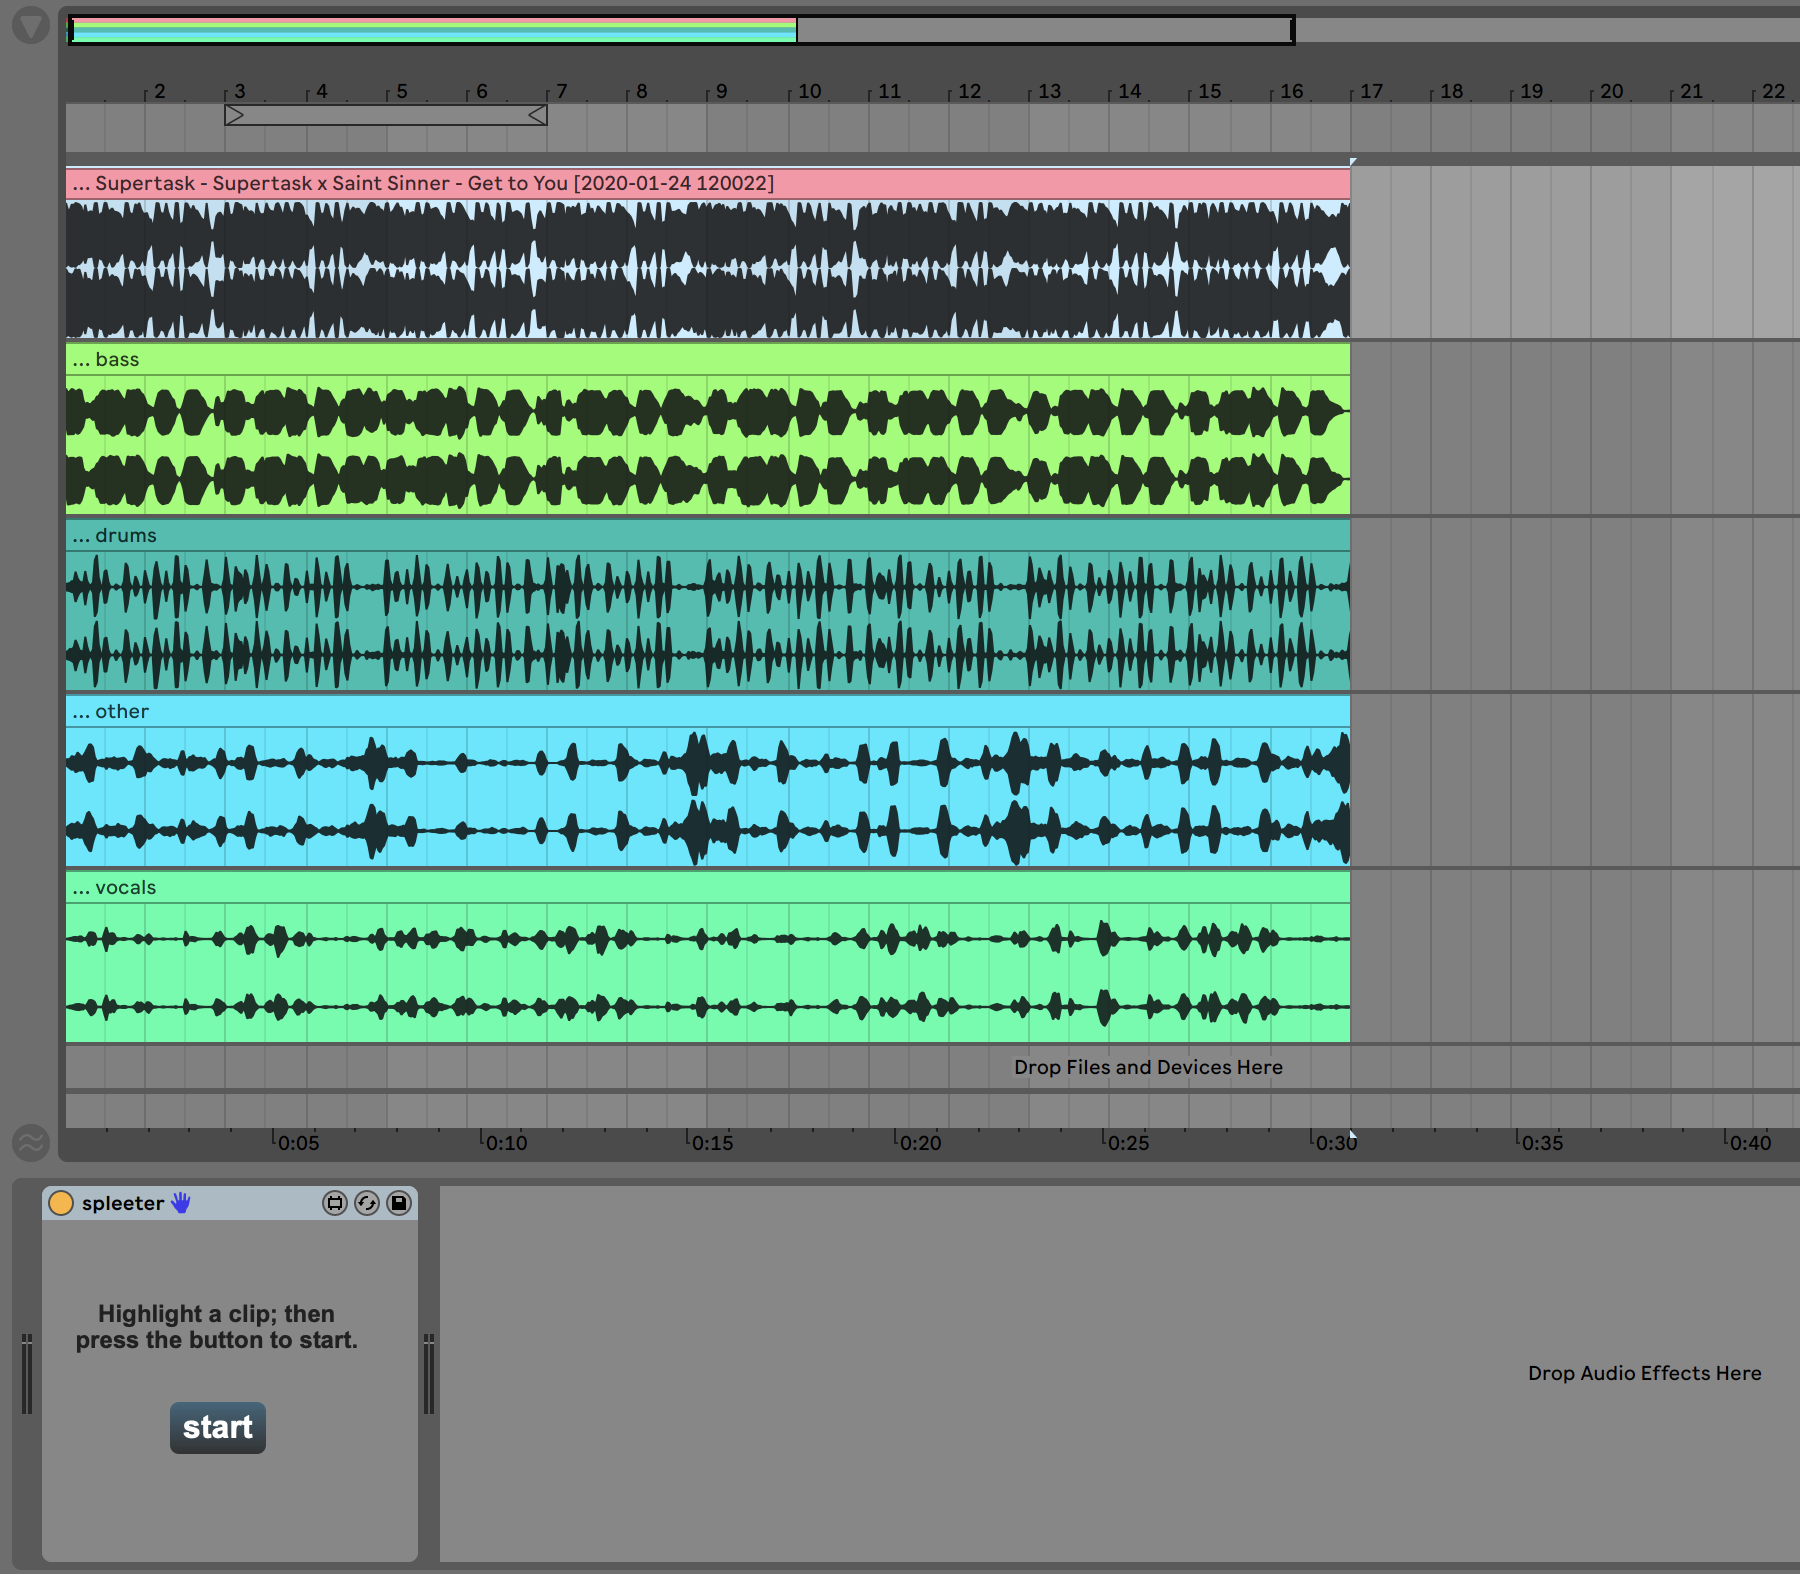Click bar 10 in the beat ruler
Image resolution: width=1800 pixels, height=1574 pixels.
tap(808, 91)
